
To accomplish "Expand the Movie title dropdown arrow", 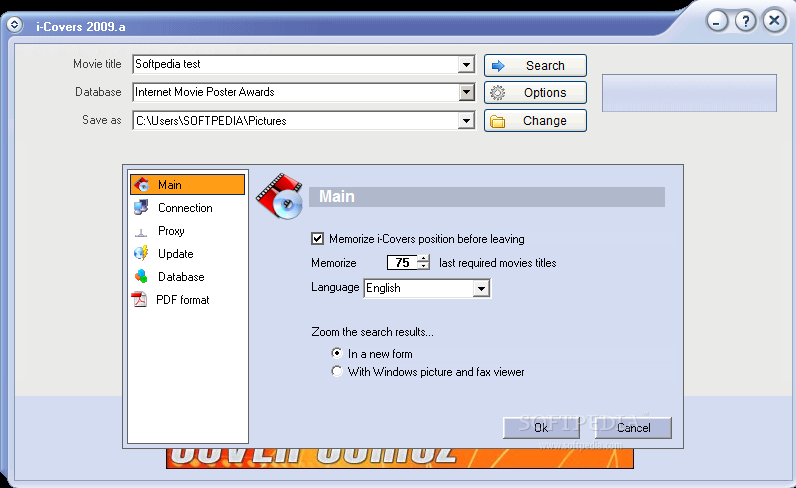I will 466,64.
